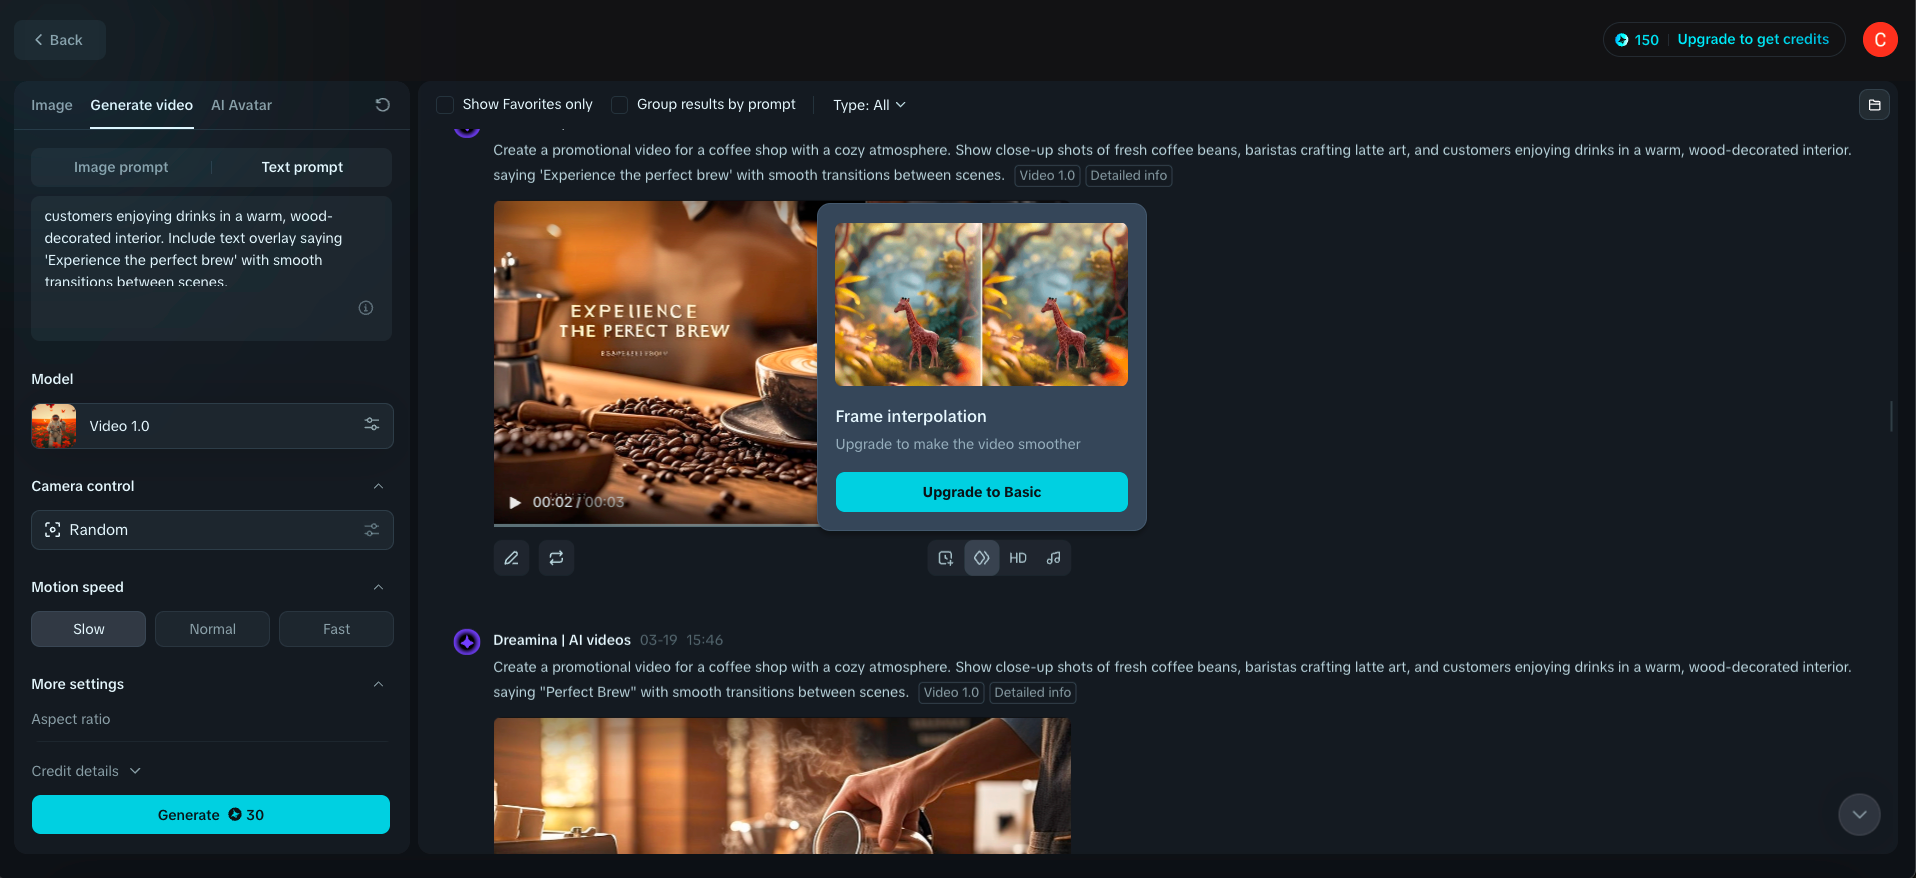Click the camera focus icon beside Random
The width and height of the screenshot is (1916, 878).
(x=53, y=530)
